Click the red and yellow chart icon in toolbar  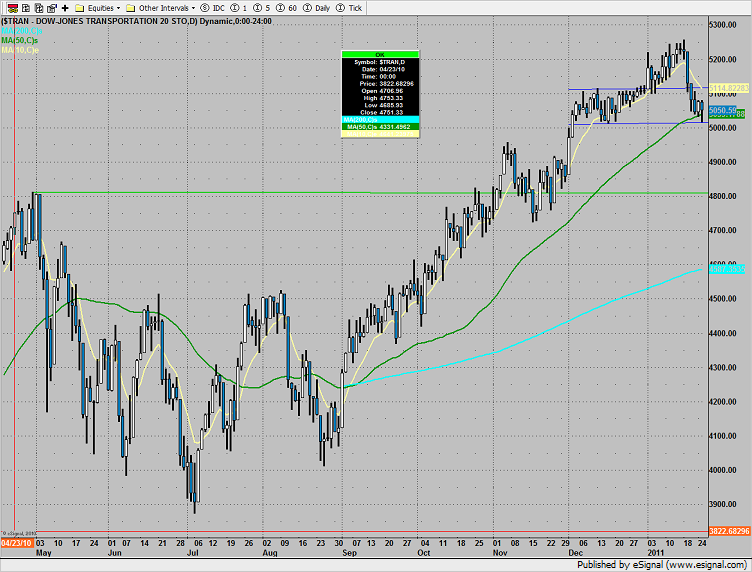[x=13, y=8]
